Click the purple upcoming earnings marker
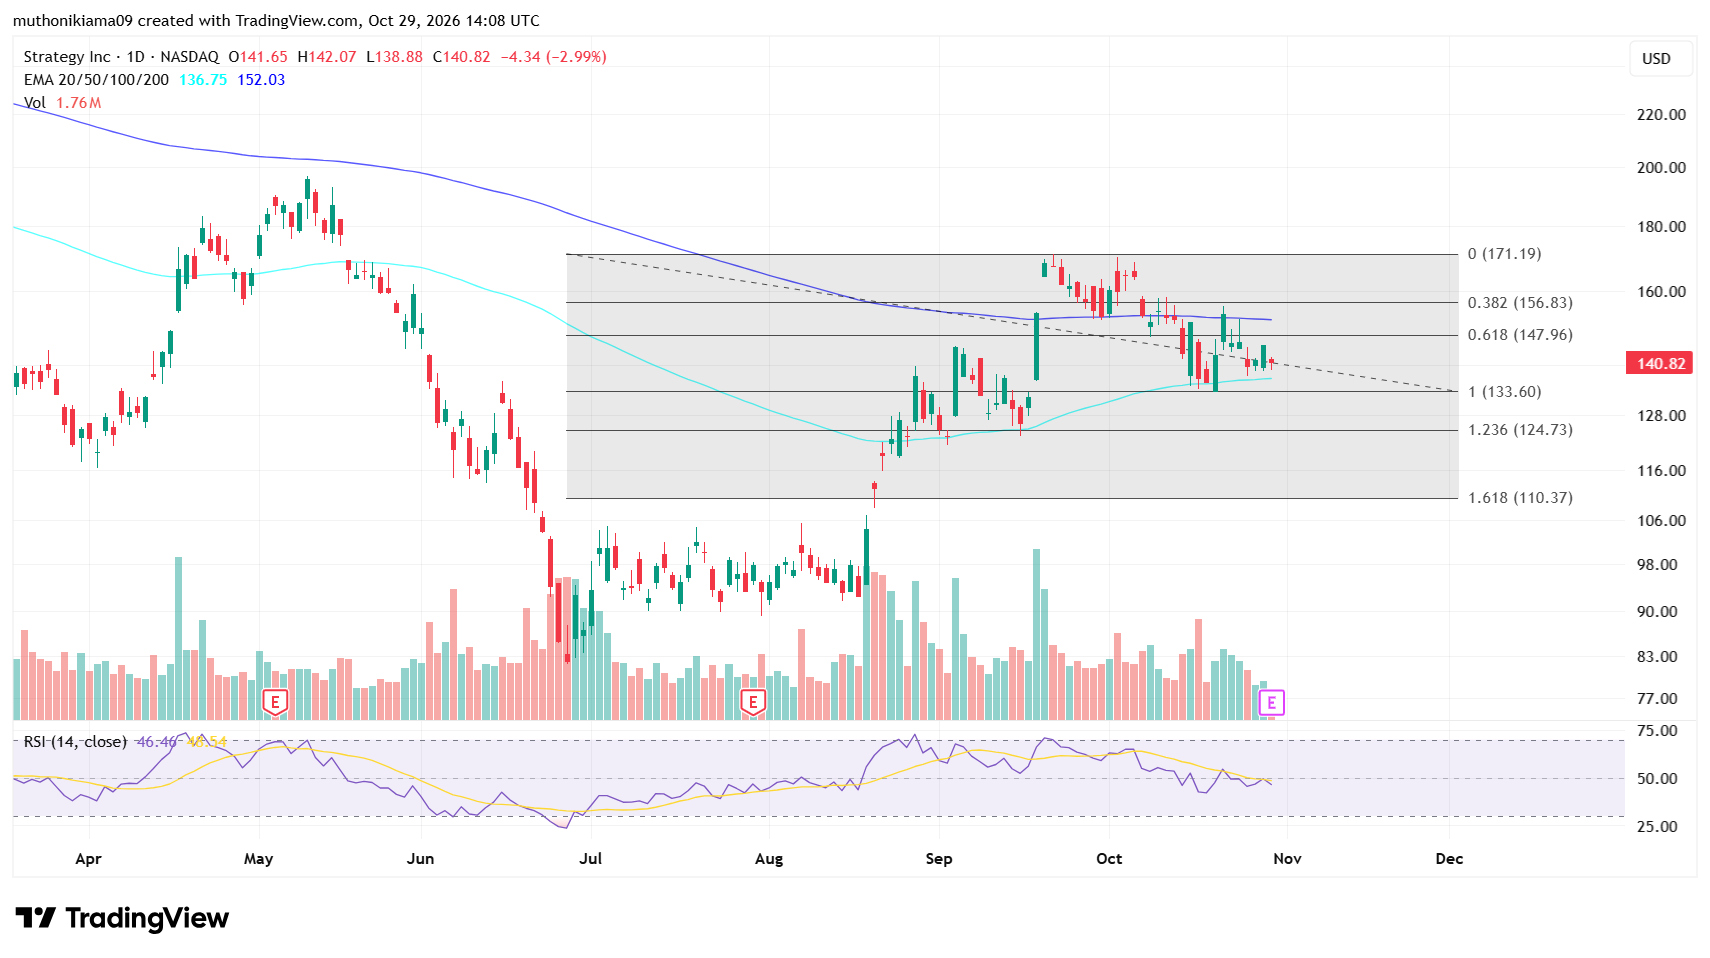Viewport: 1710px width, 958px height. coord(1271,703)
